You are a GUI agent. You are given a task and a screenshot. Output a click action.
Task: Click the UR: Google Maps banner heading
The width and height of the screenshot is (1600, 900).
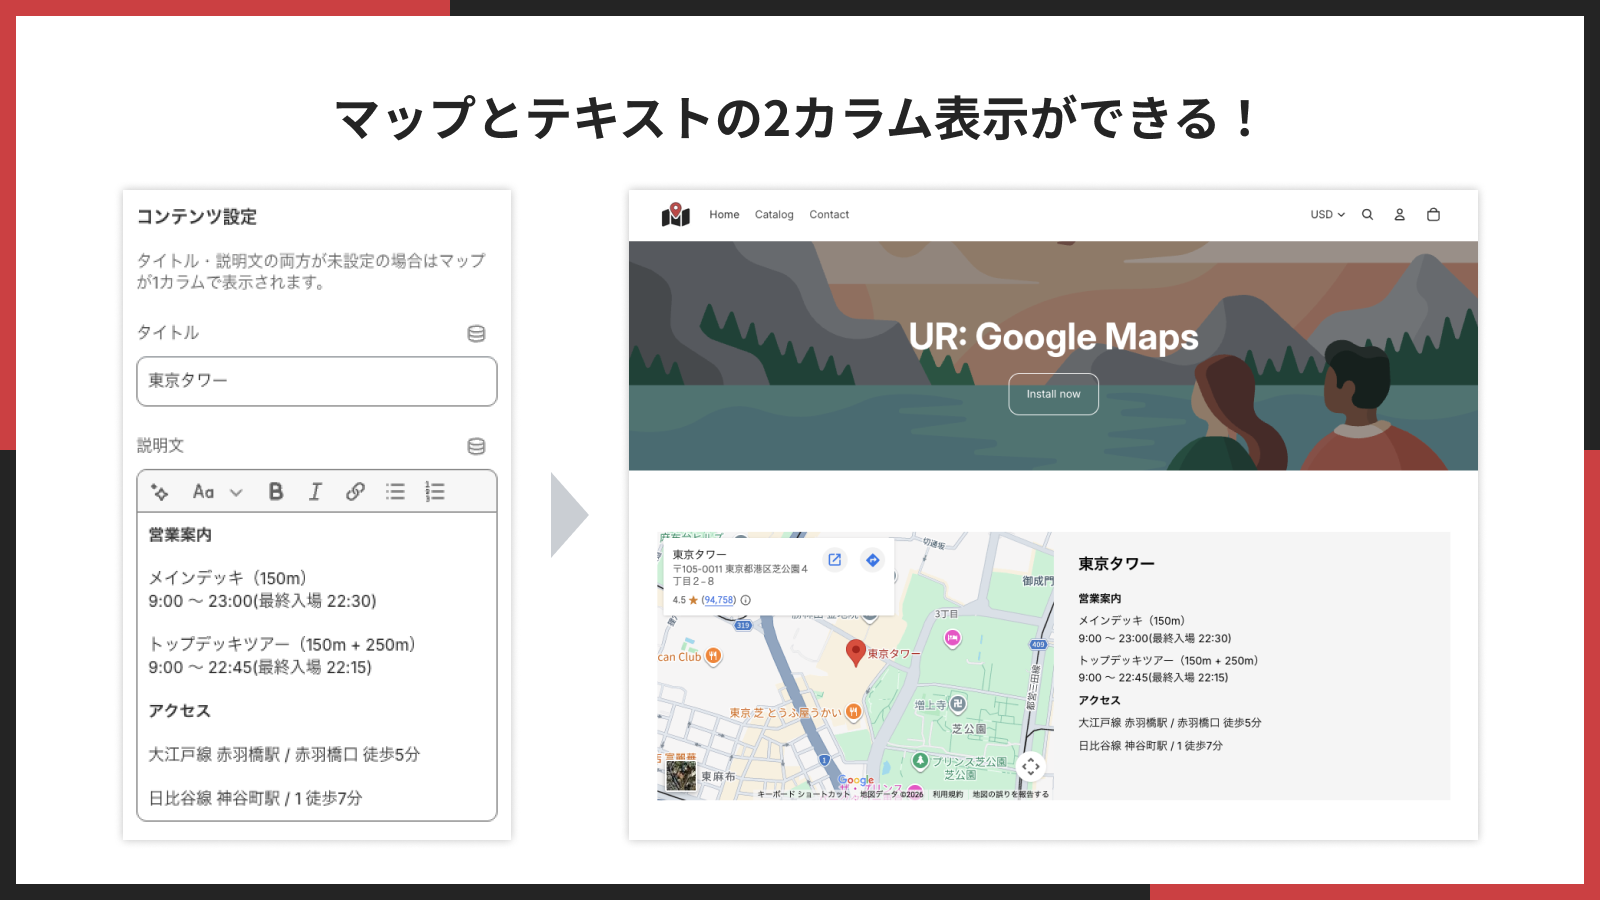point(1053,337)
